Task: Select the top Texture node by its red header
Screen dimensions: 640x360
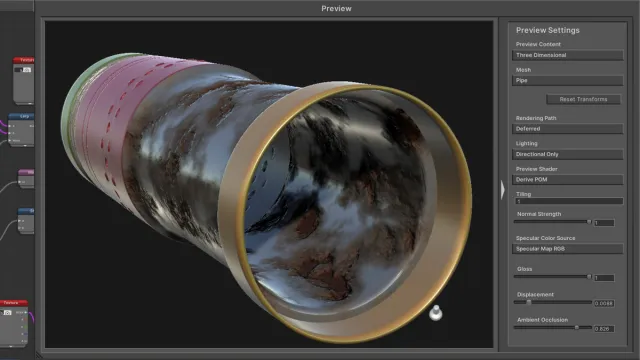Action: pyautogui.click(x=24, y=60)
